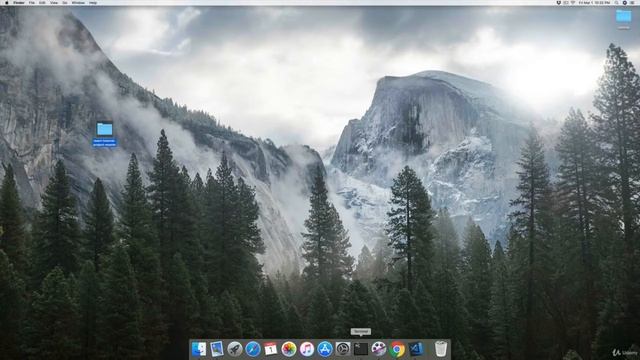Open the Edit menu
Screen dimensions: 640x360
42,2
